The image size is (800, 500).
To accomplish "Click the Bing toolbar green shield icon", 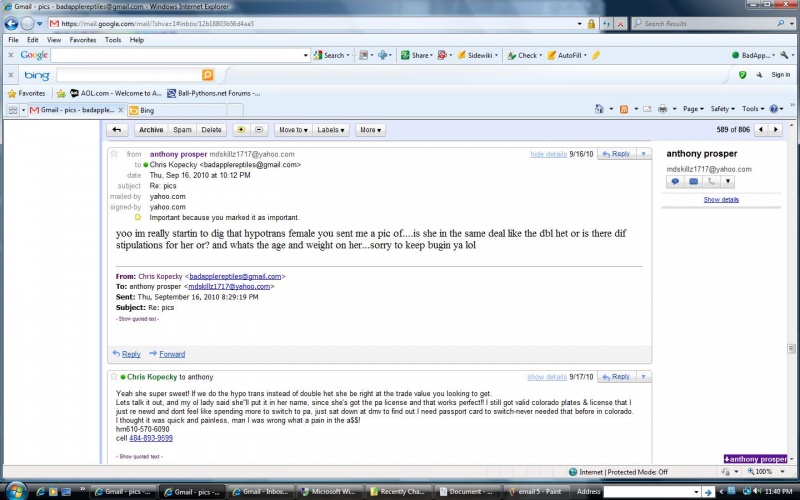I will pos(742,75).
